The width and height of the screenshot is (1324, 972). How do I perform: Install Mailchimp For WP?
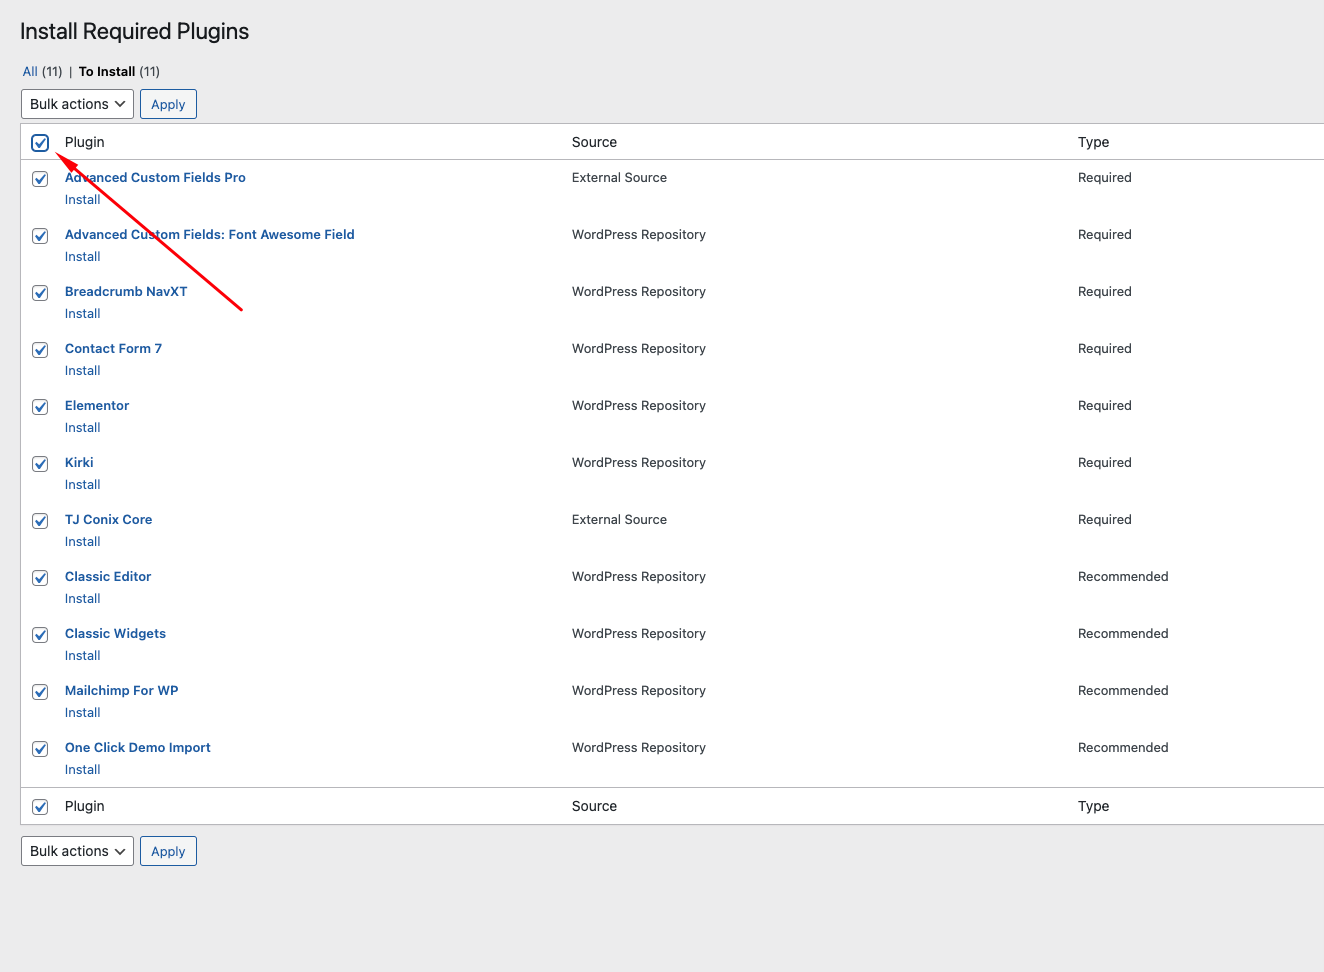(83, 712)
